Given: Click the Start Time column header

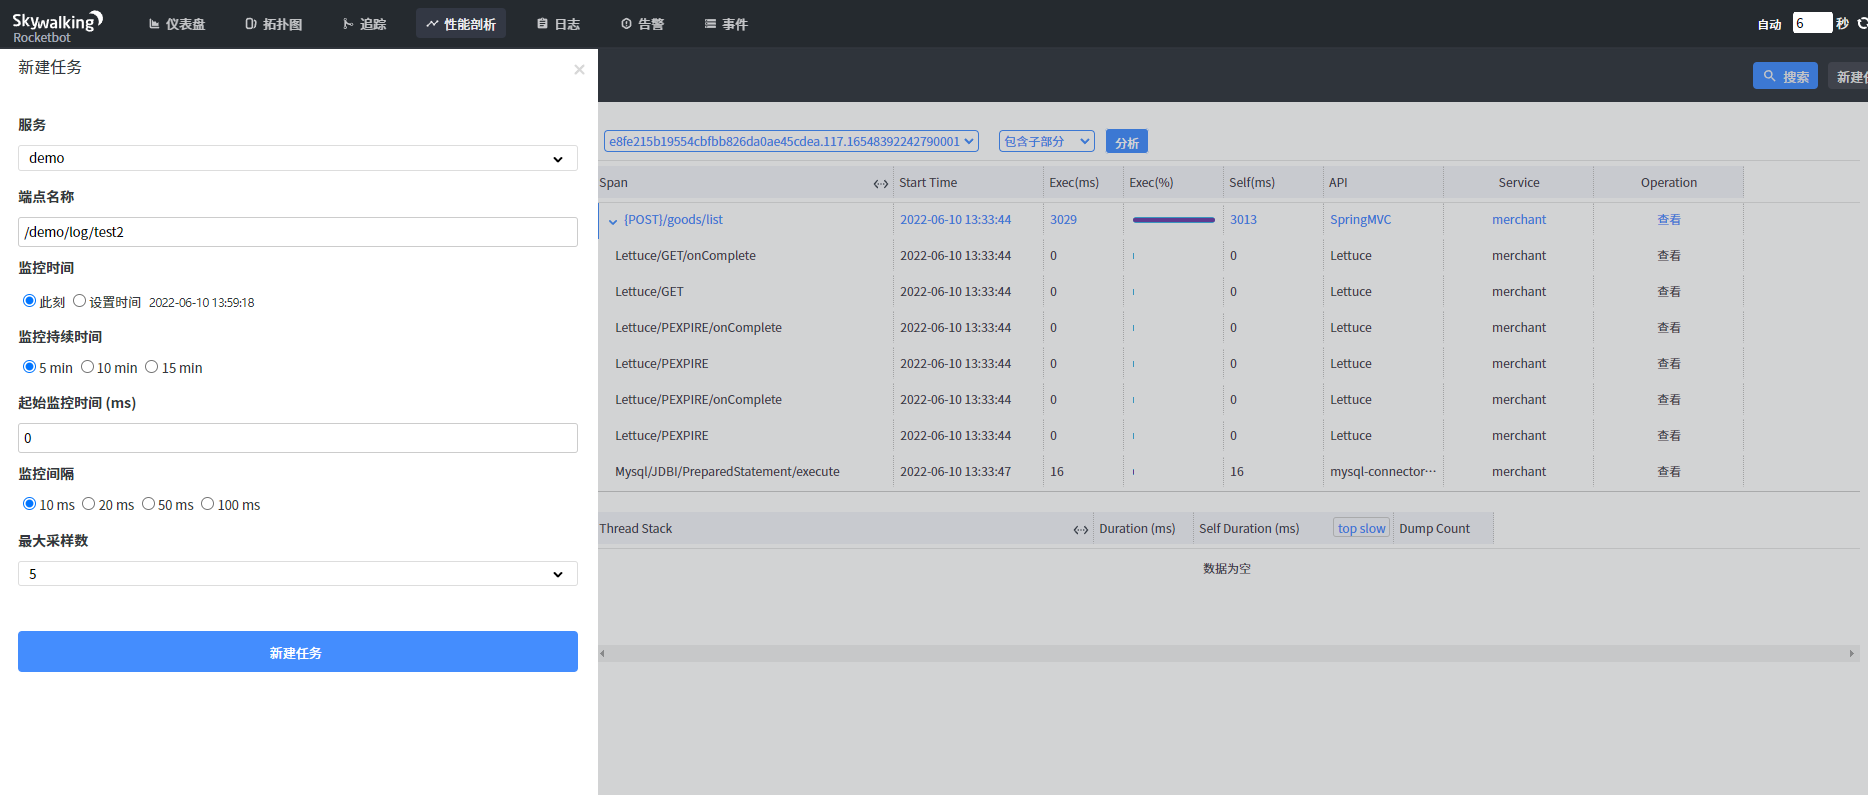Looking at the screenshot, I should click(928, 183).
